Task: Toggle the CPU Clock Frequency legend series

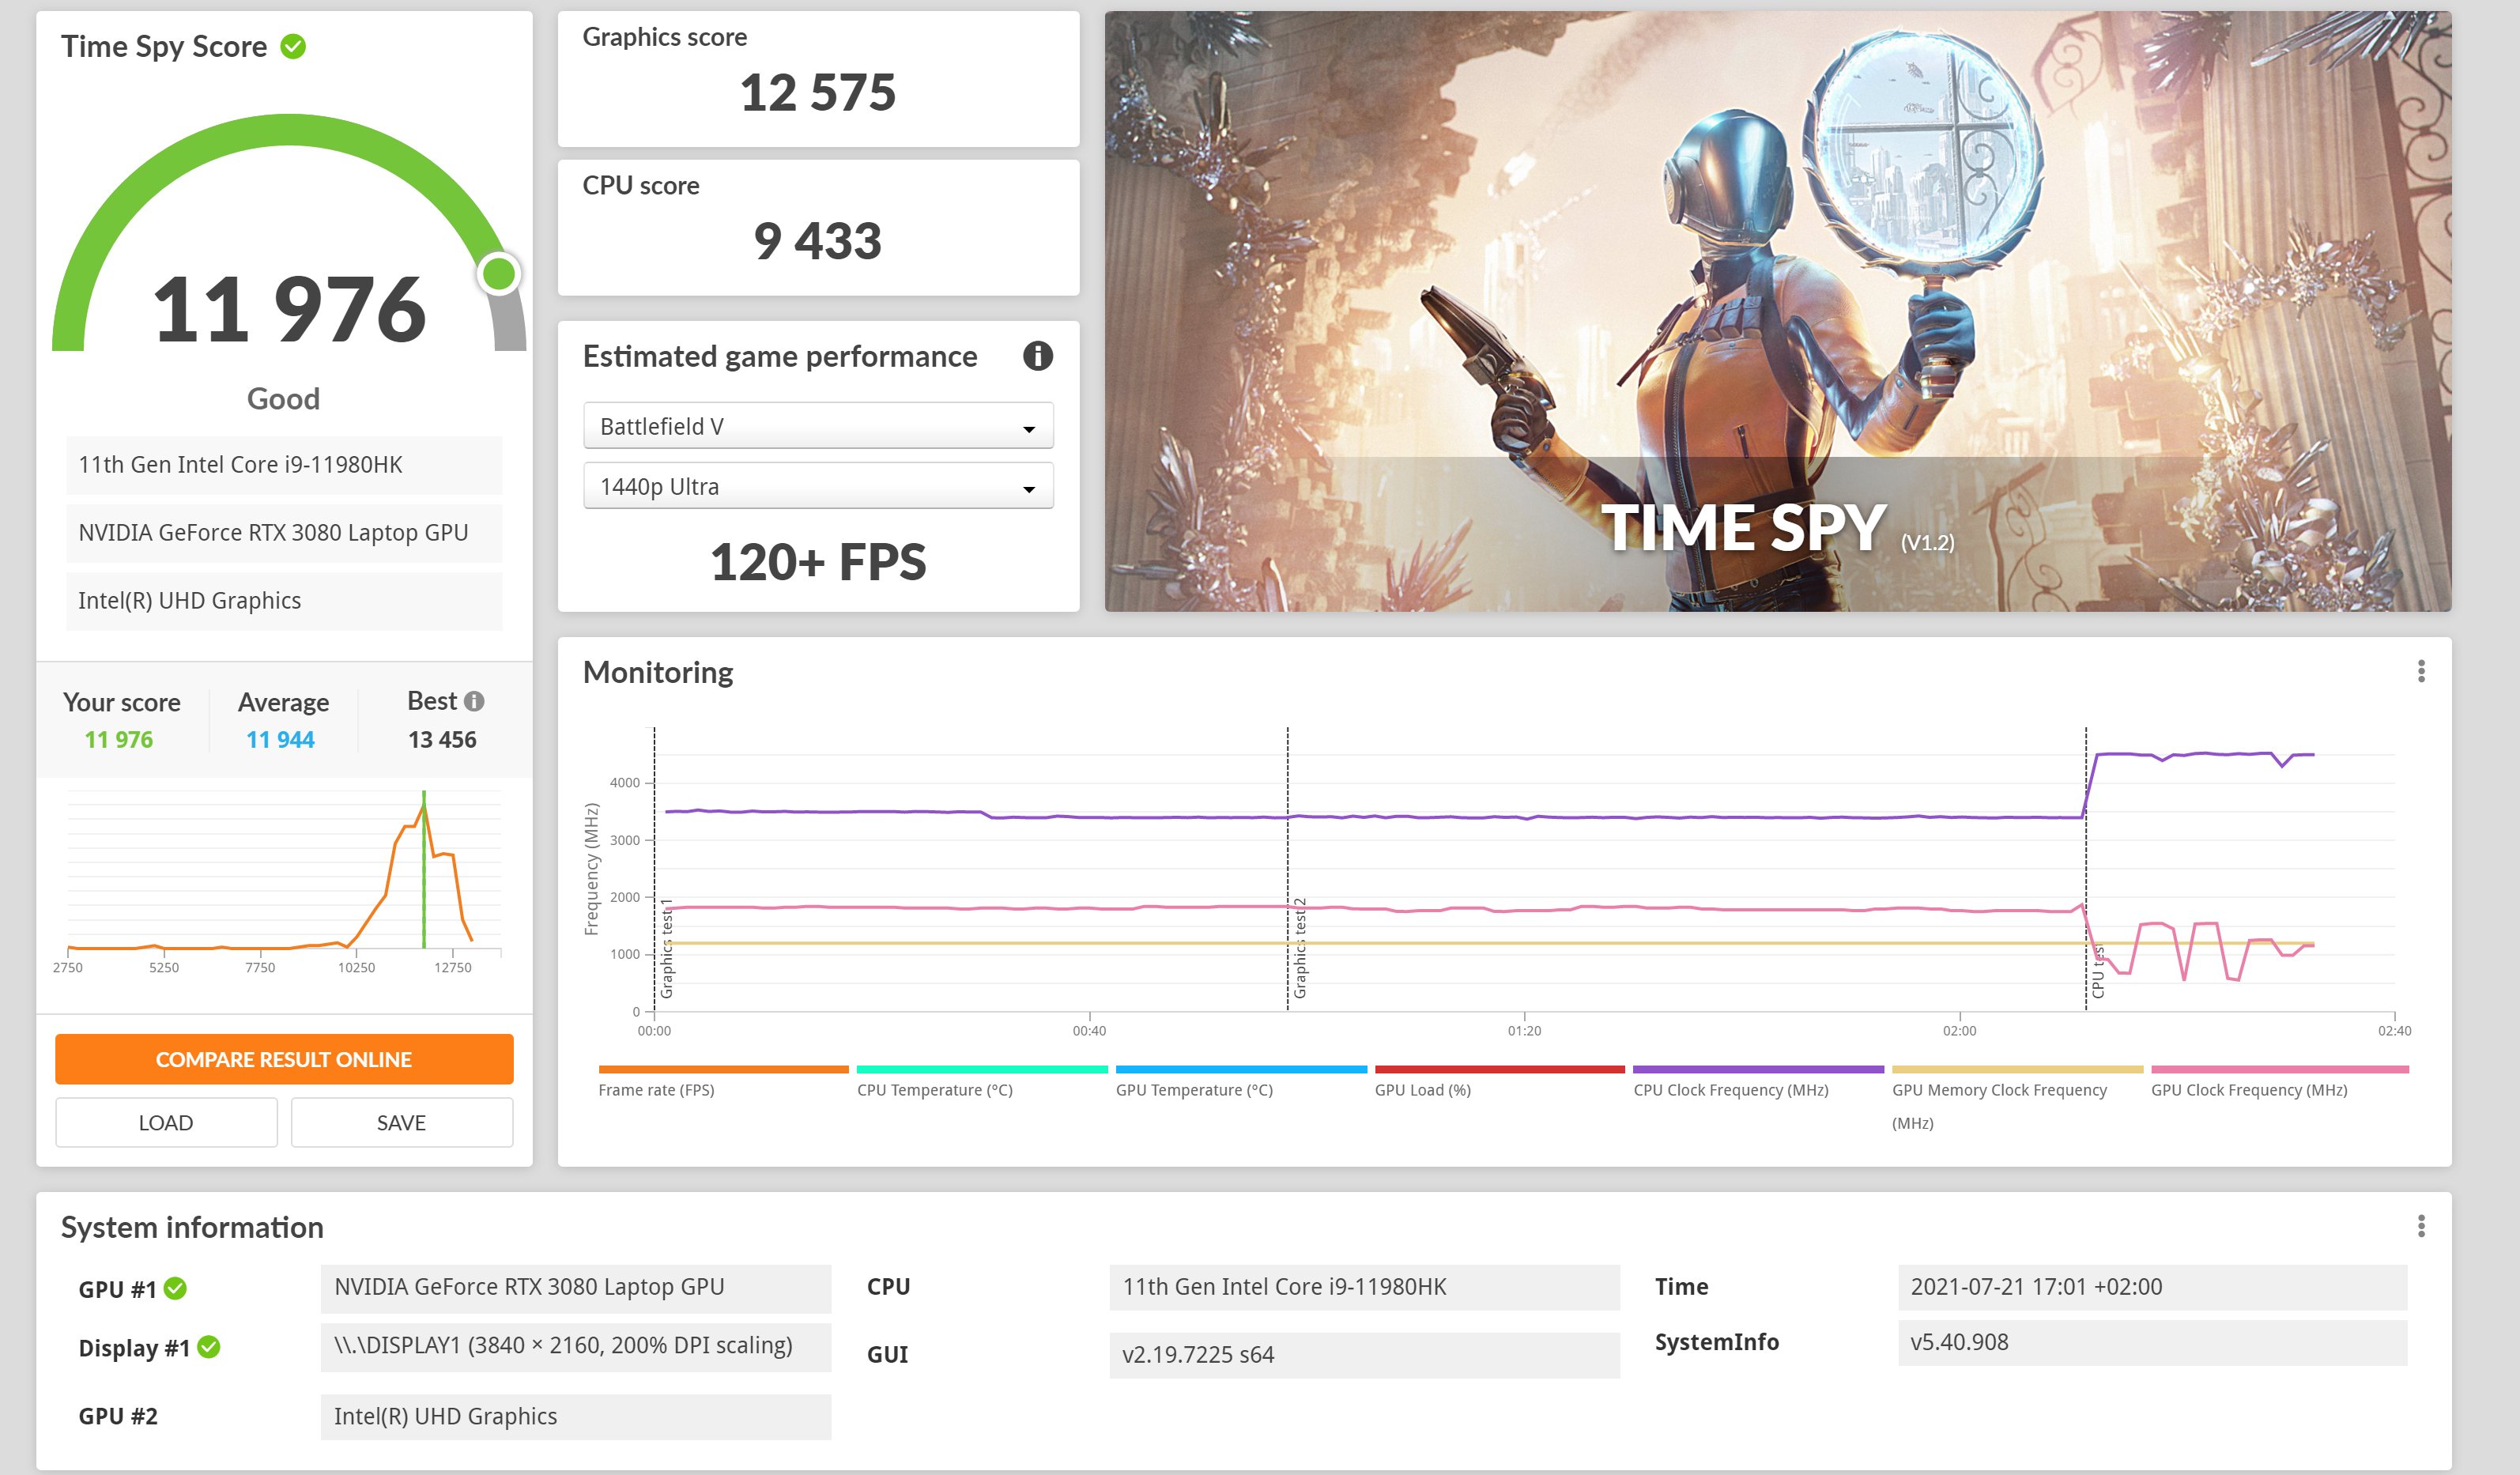Action: (1730, 1090)
